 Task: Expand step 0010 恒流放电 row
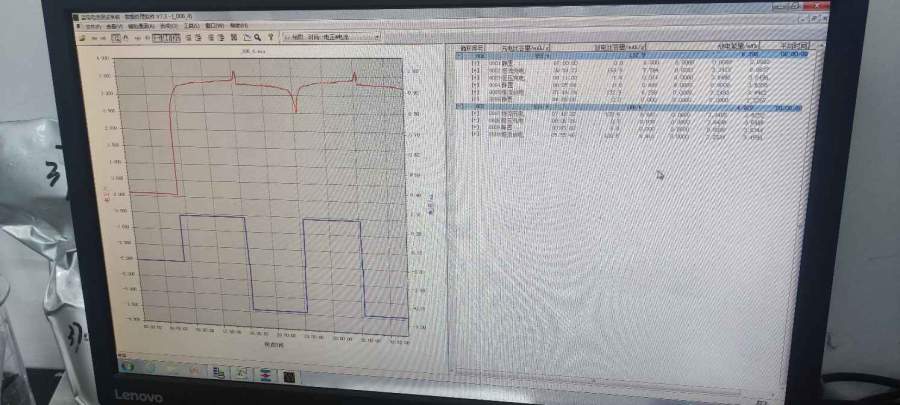click(475, 135)
